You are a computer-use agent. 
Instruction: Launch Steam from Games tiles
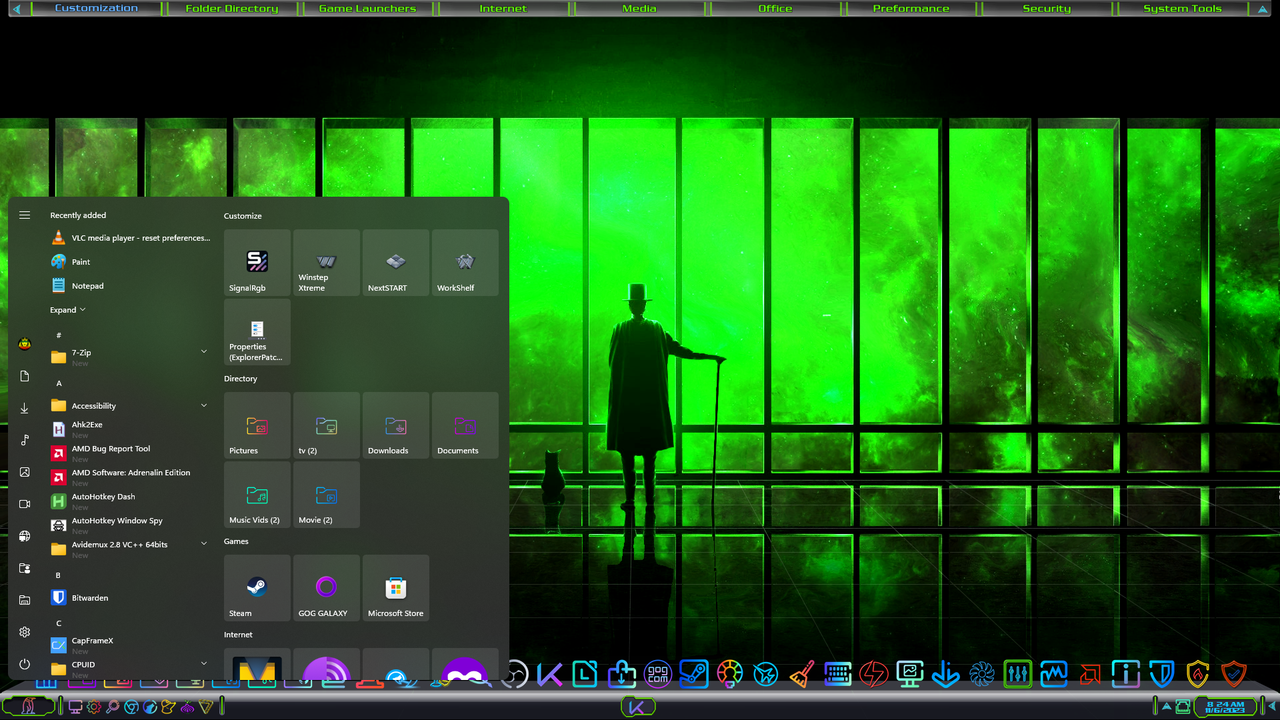click(x=257, y=588)
